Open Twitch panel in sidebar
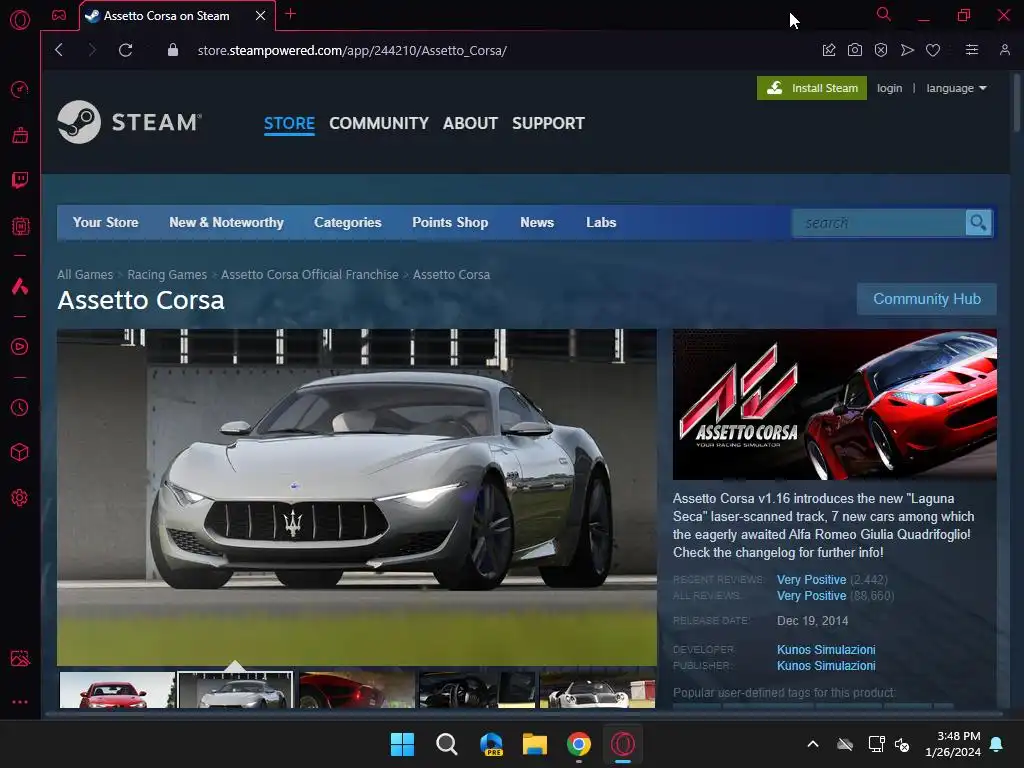Viewport: 1024px width, 768px height. click(20, 180)
